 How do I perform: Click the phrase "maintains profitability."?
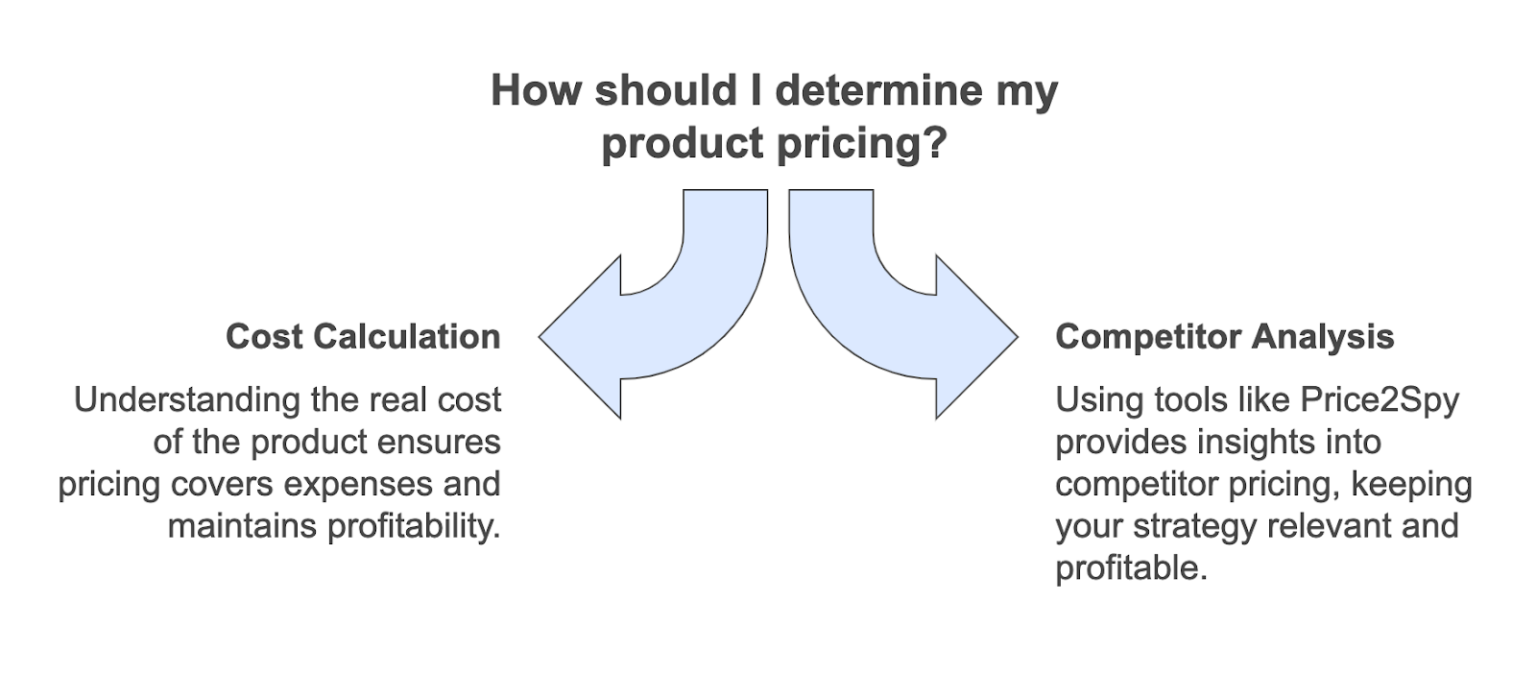click(333, 524)
